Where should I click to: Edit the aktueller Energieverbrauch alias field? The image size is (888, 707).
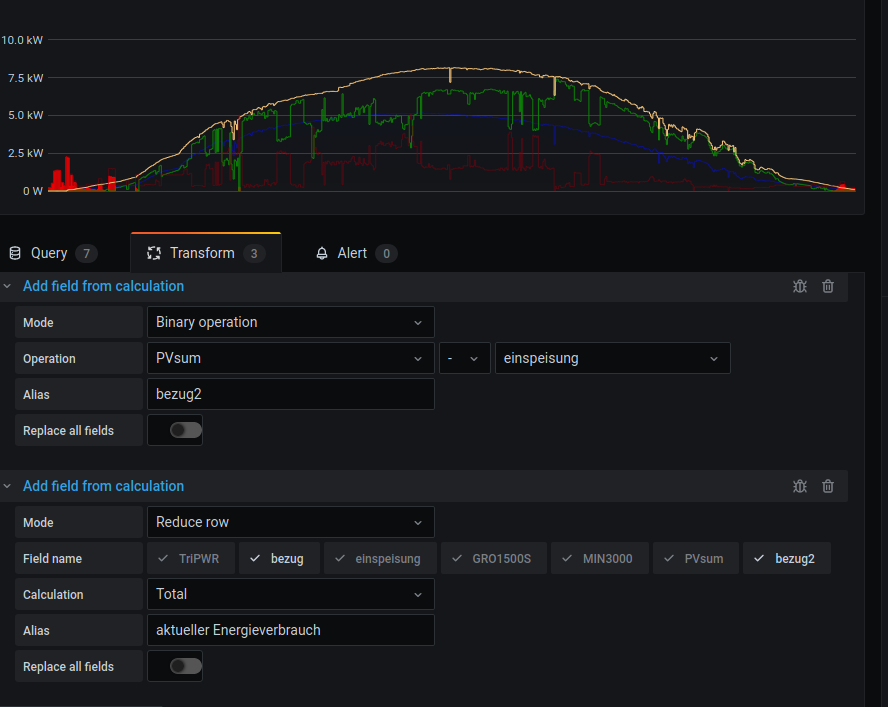coord(290,630)
